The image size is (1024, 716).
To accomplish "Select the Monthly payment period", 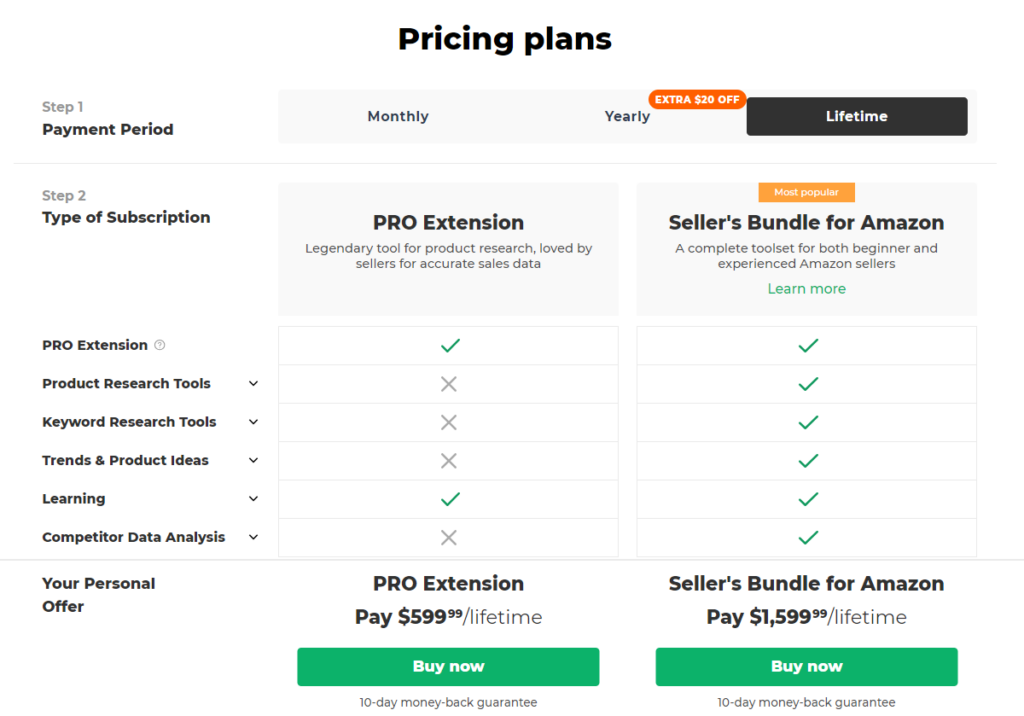I will [x=398, y=116].
